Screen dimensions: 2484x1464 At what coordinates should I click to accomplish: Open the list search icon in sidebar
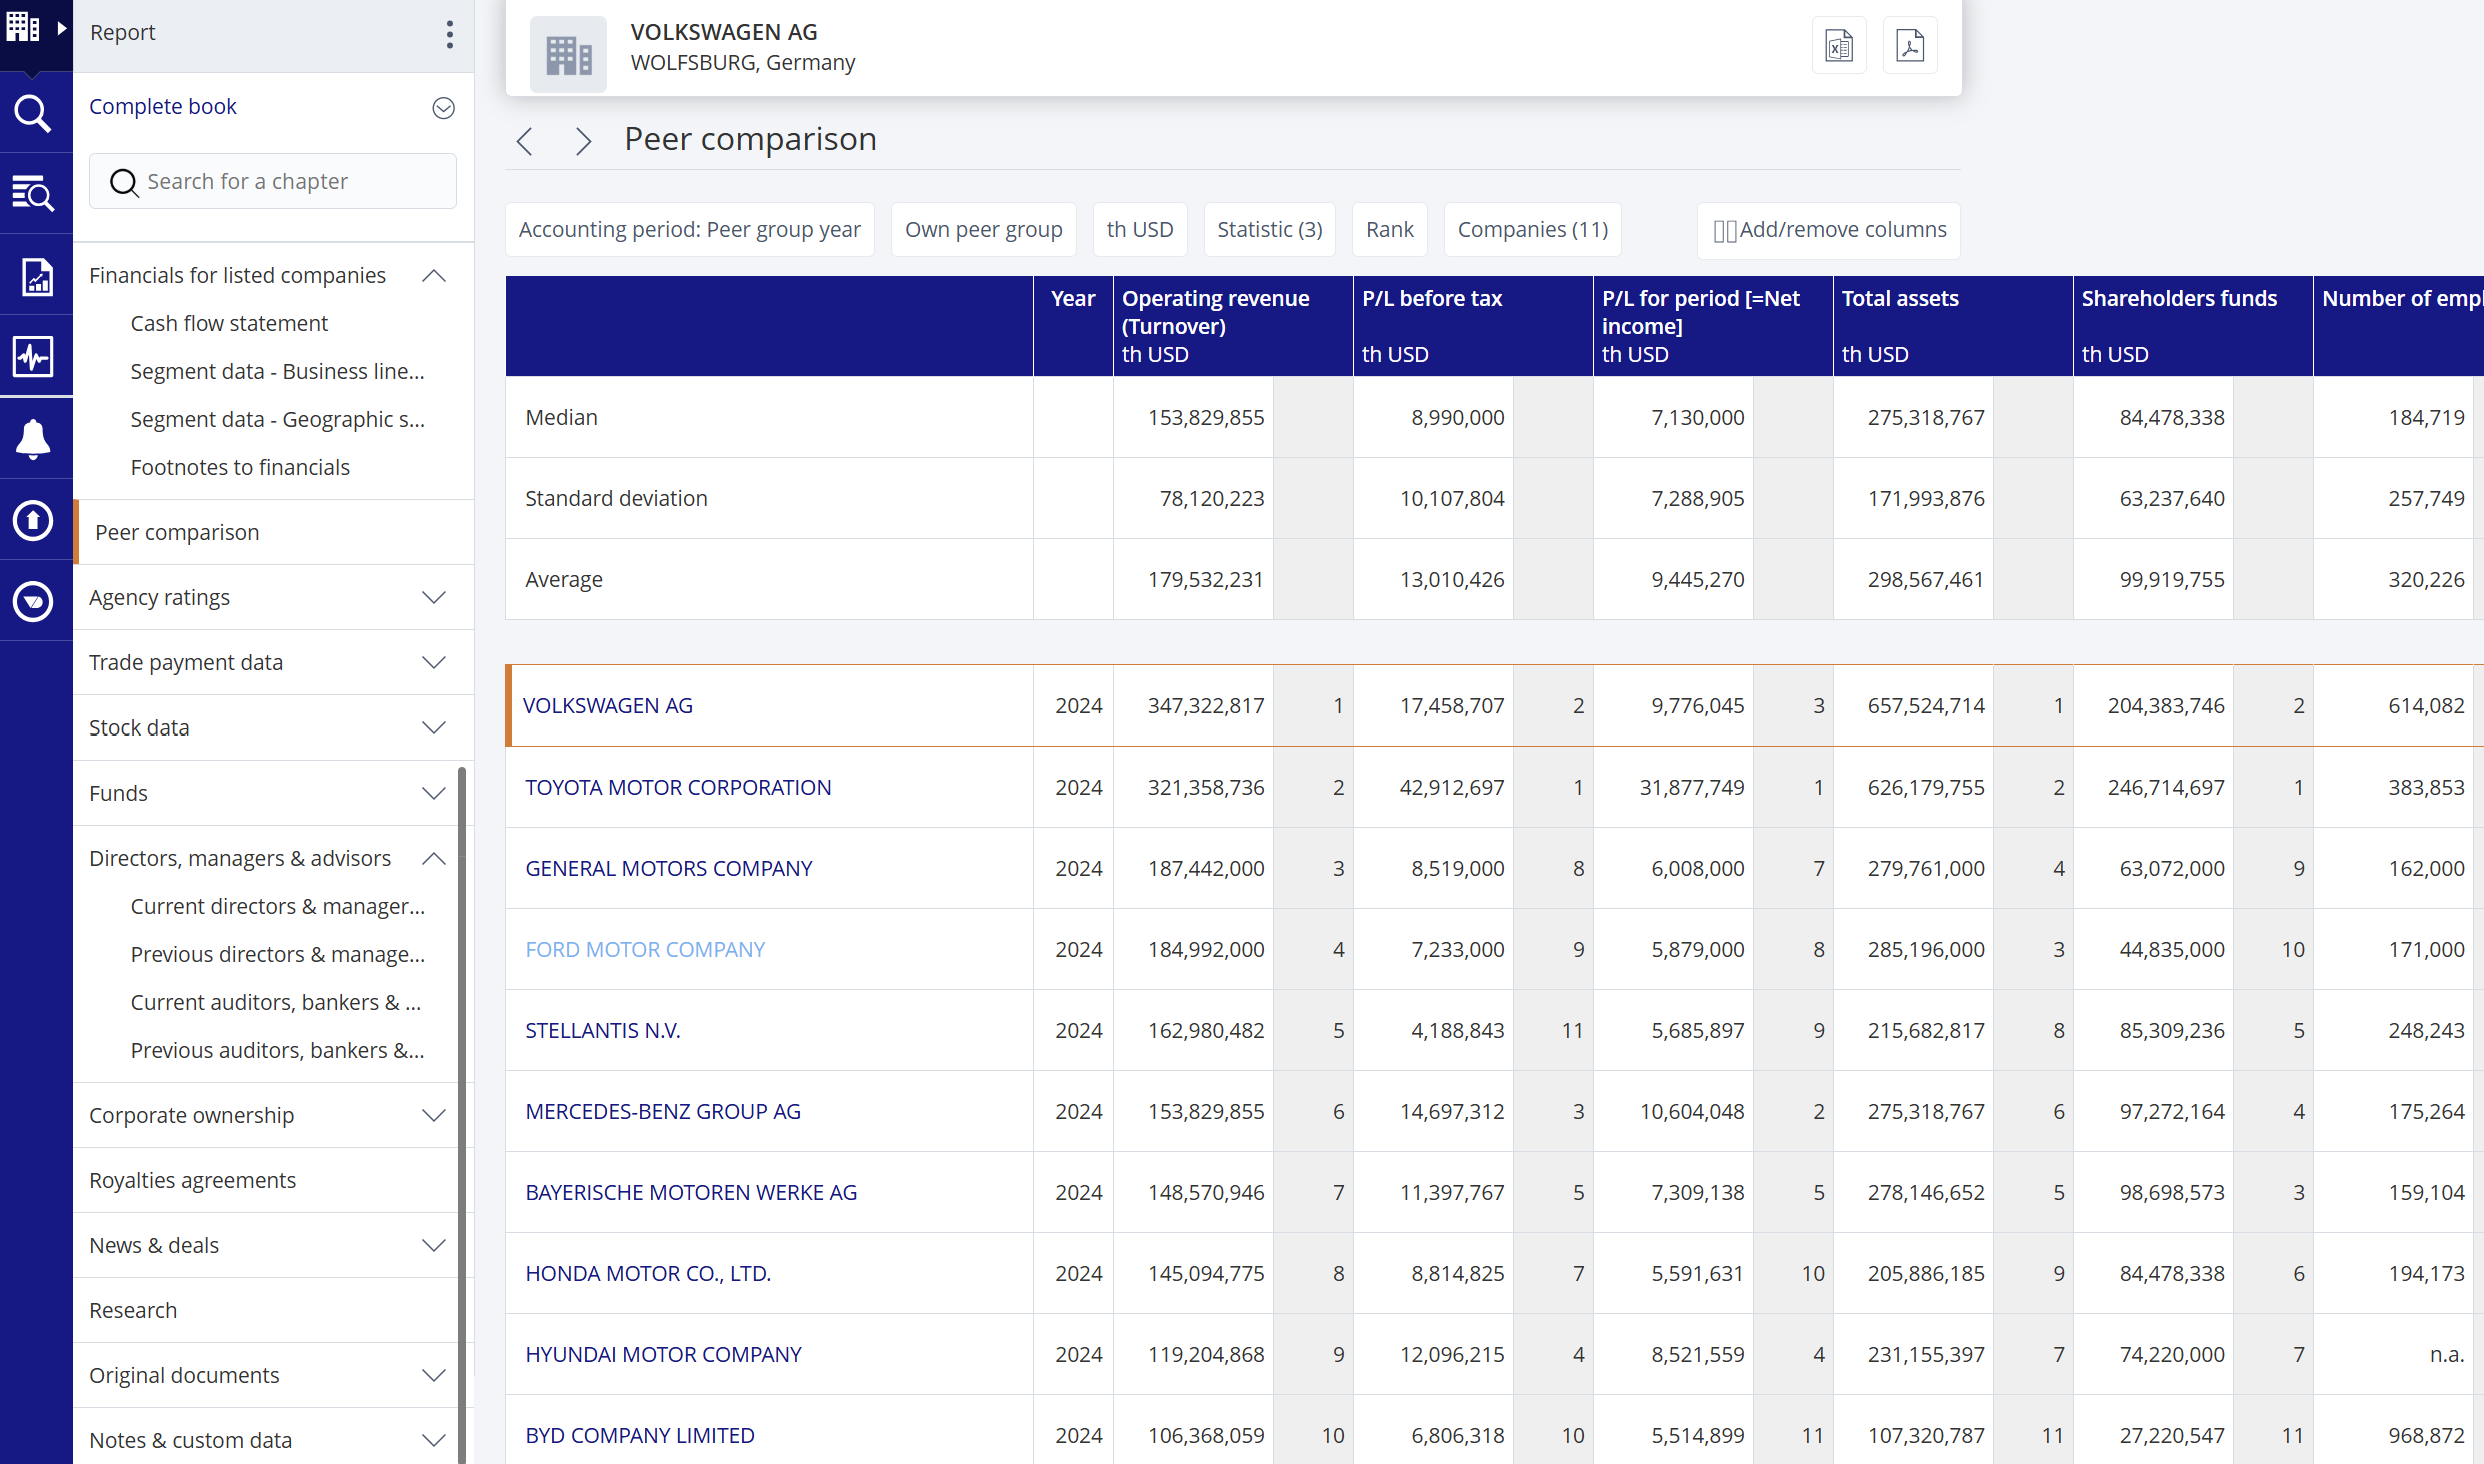coord(33,194)
